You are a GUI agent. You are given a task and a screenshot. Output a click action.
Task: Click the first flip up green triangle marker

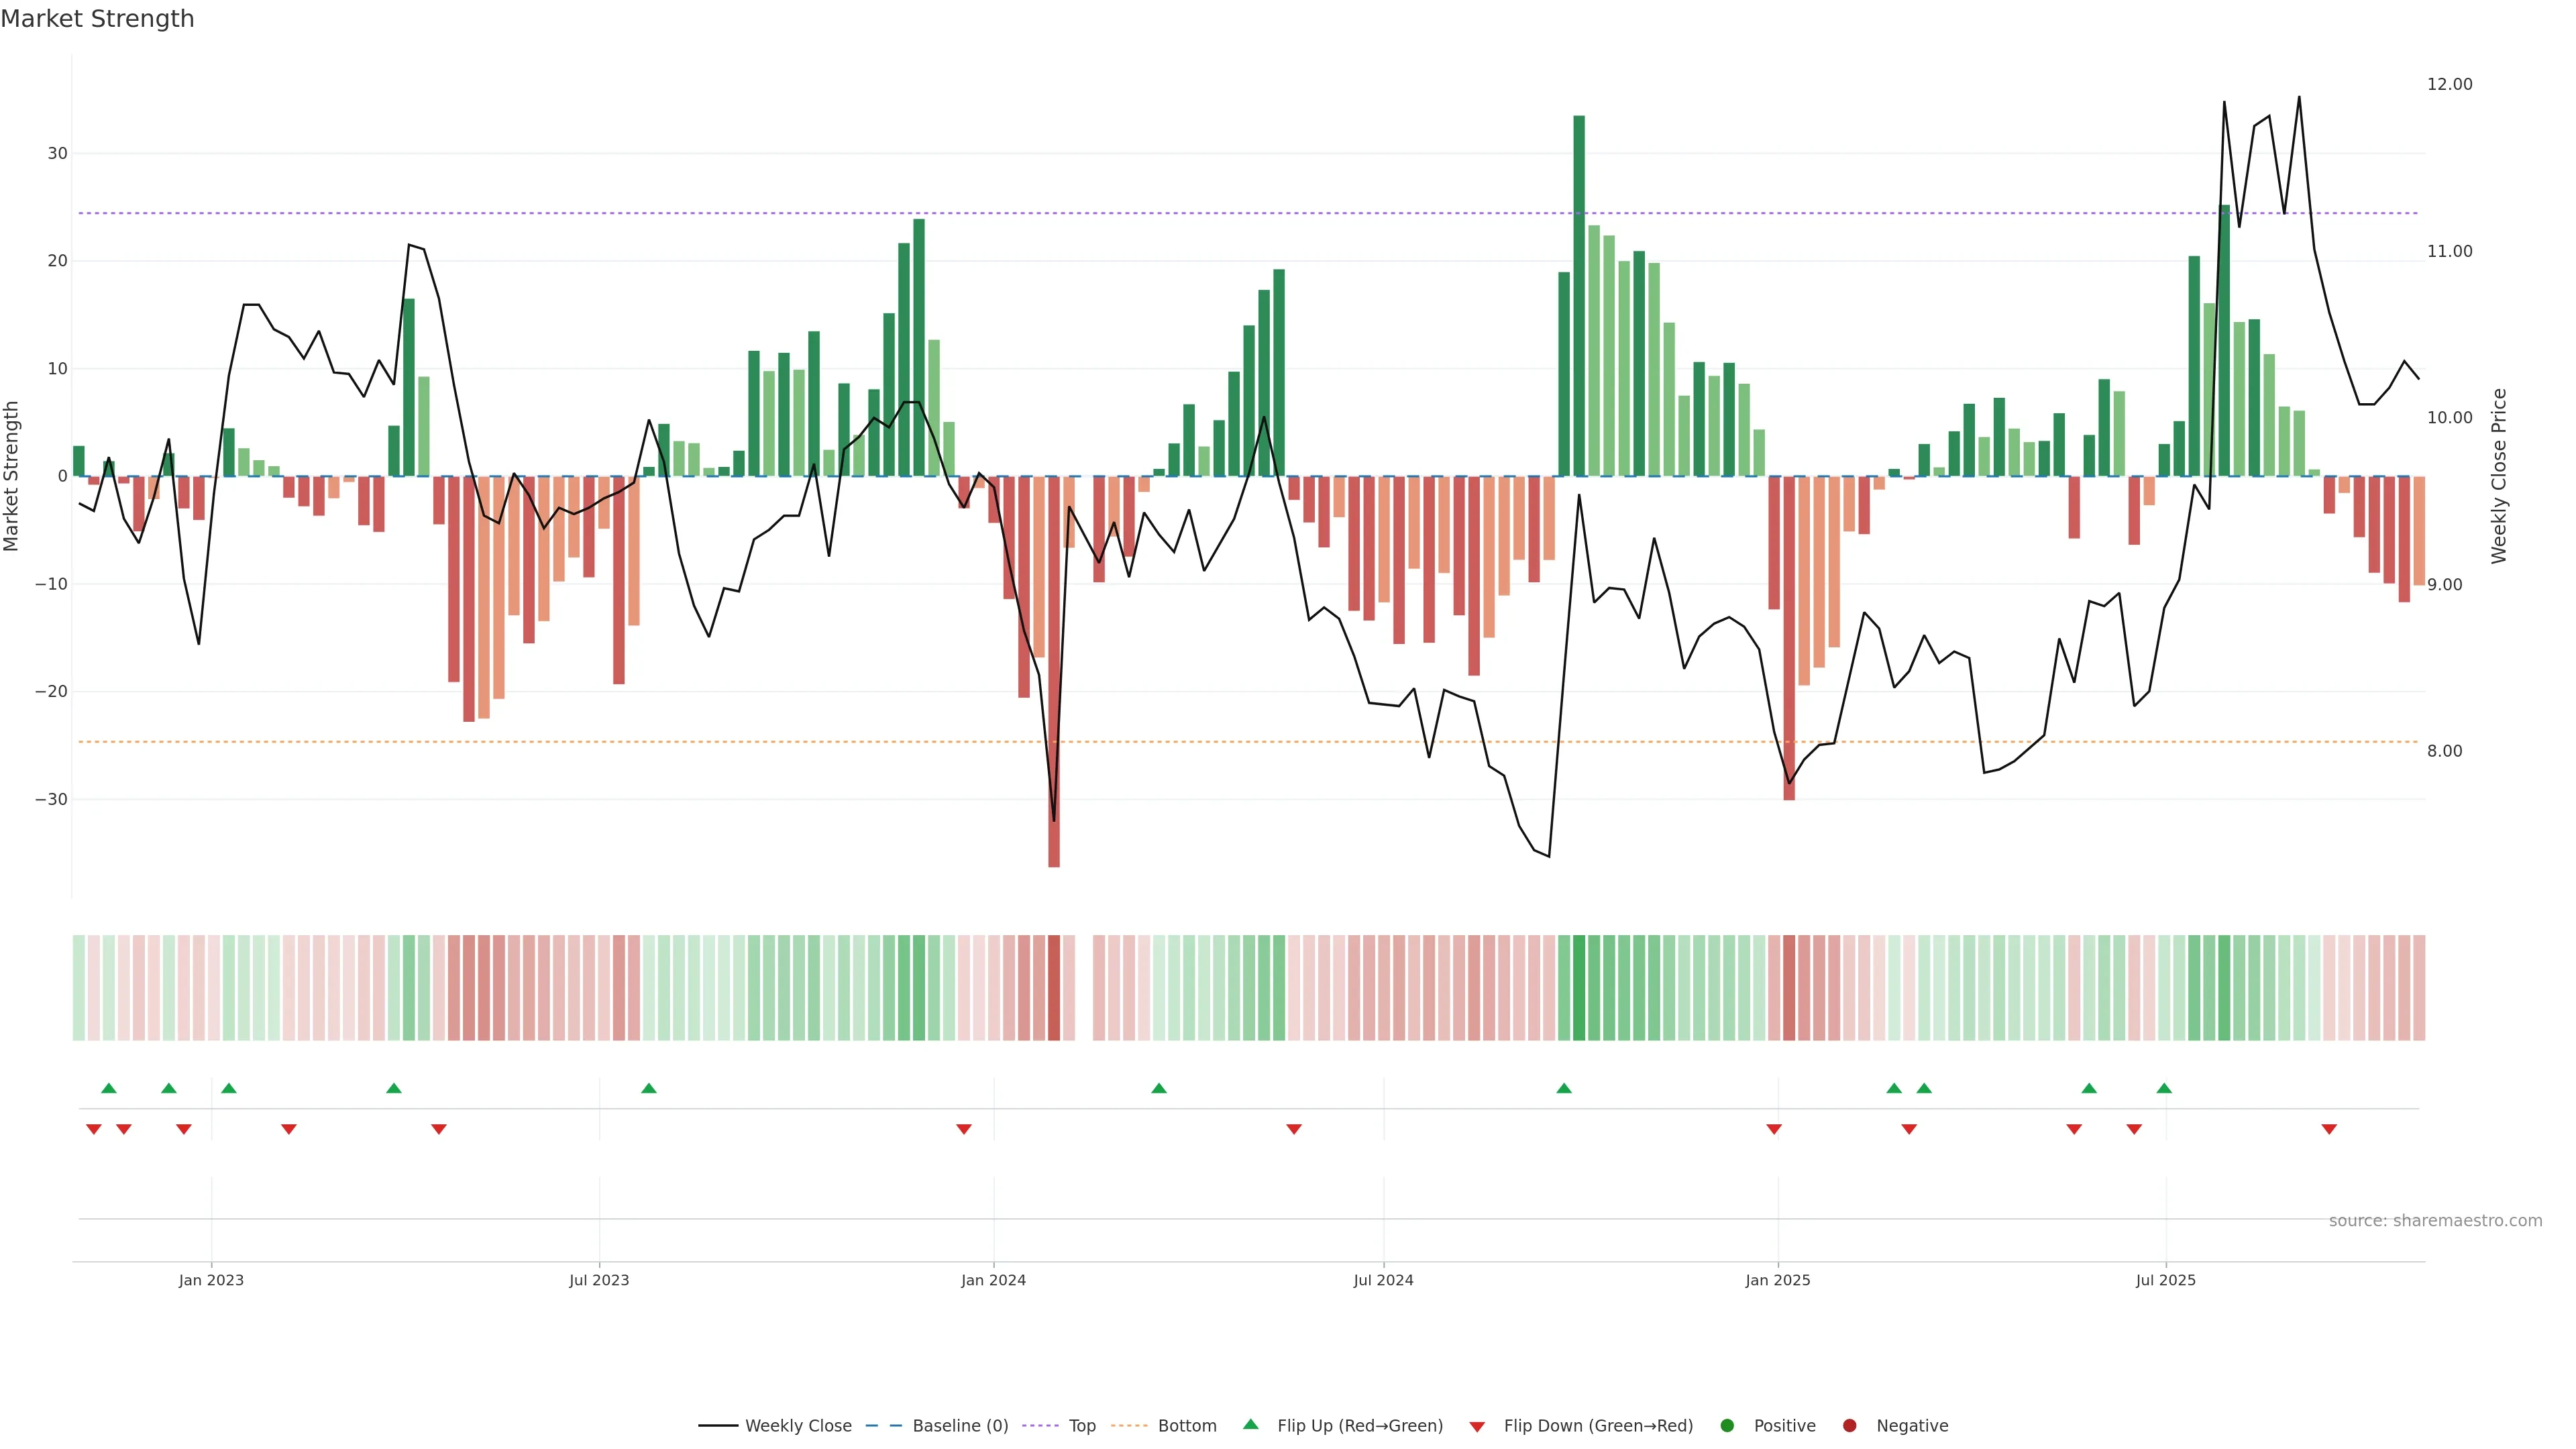pos(109,1088)
